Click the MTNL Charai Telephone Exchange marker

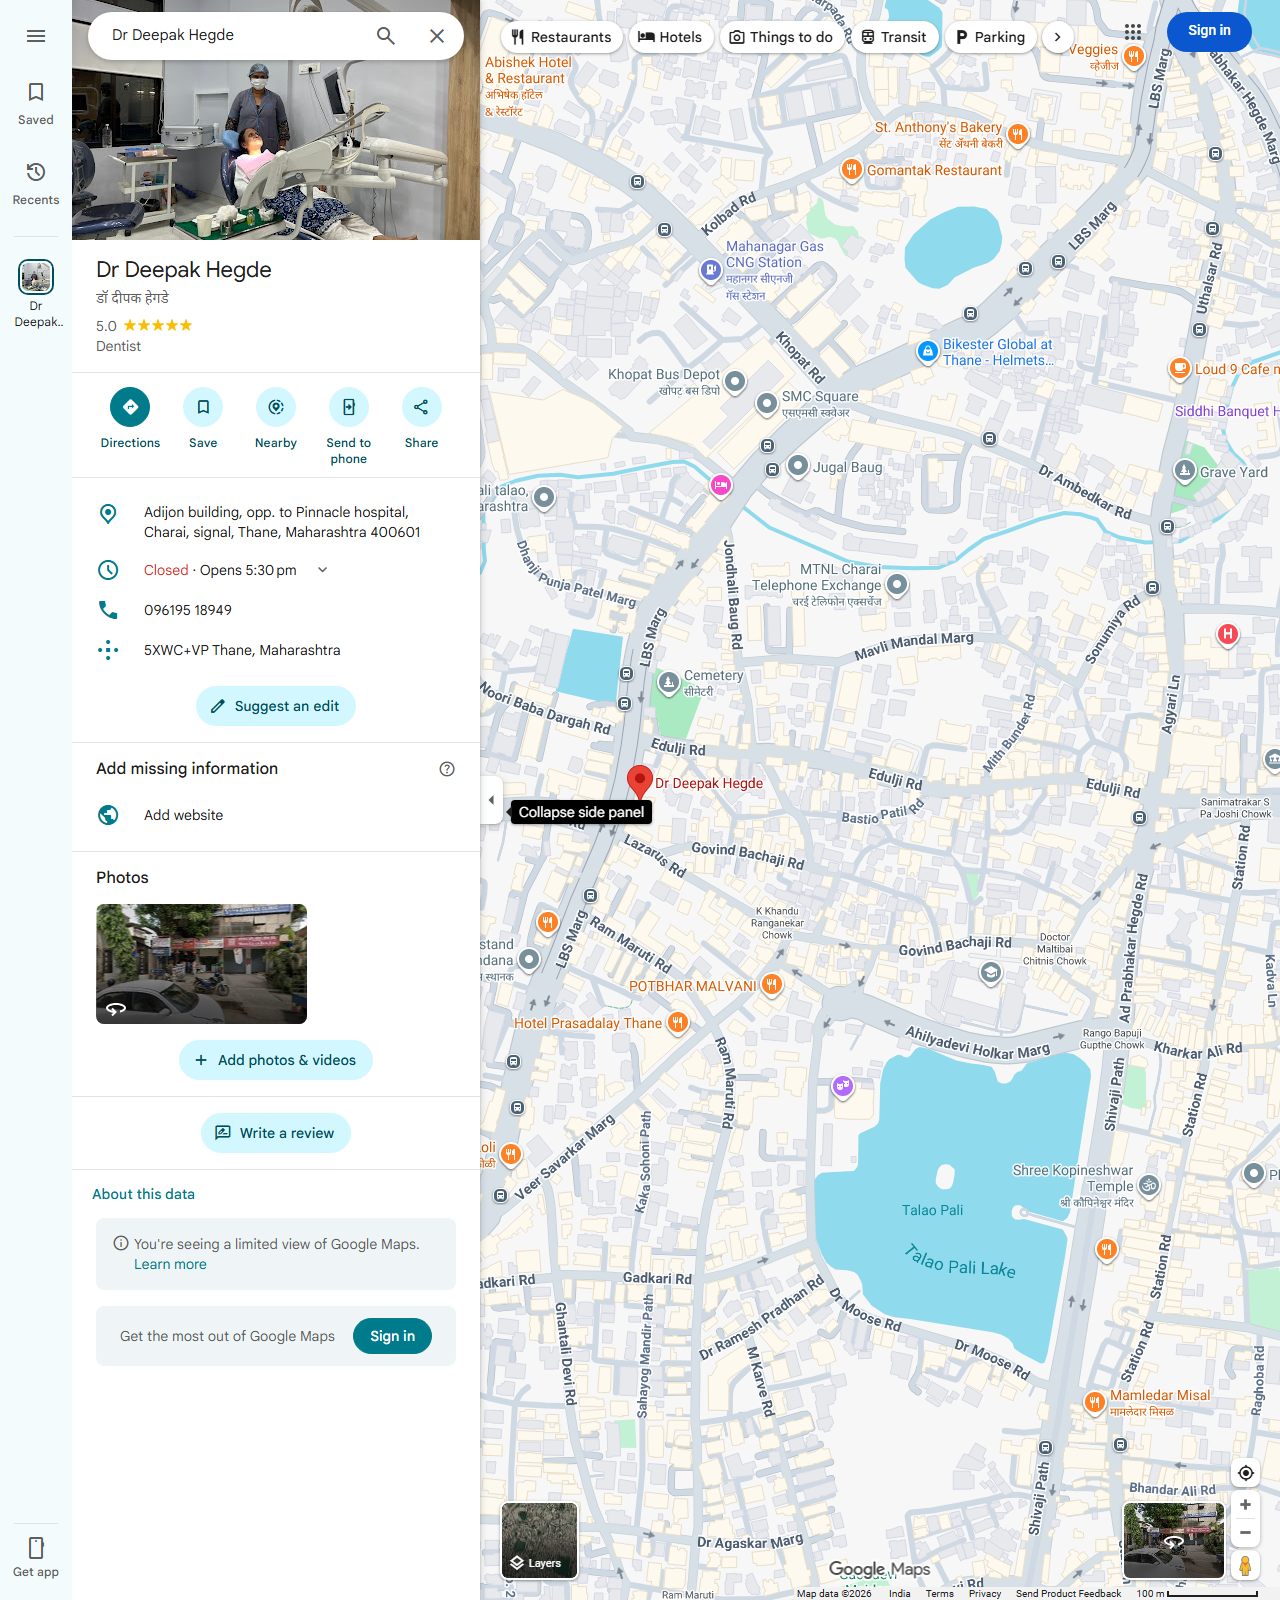tap(897, 584)
